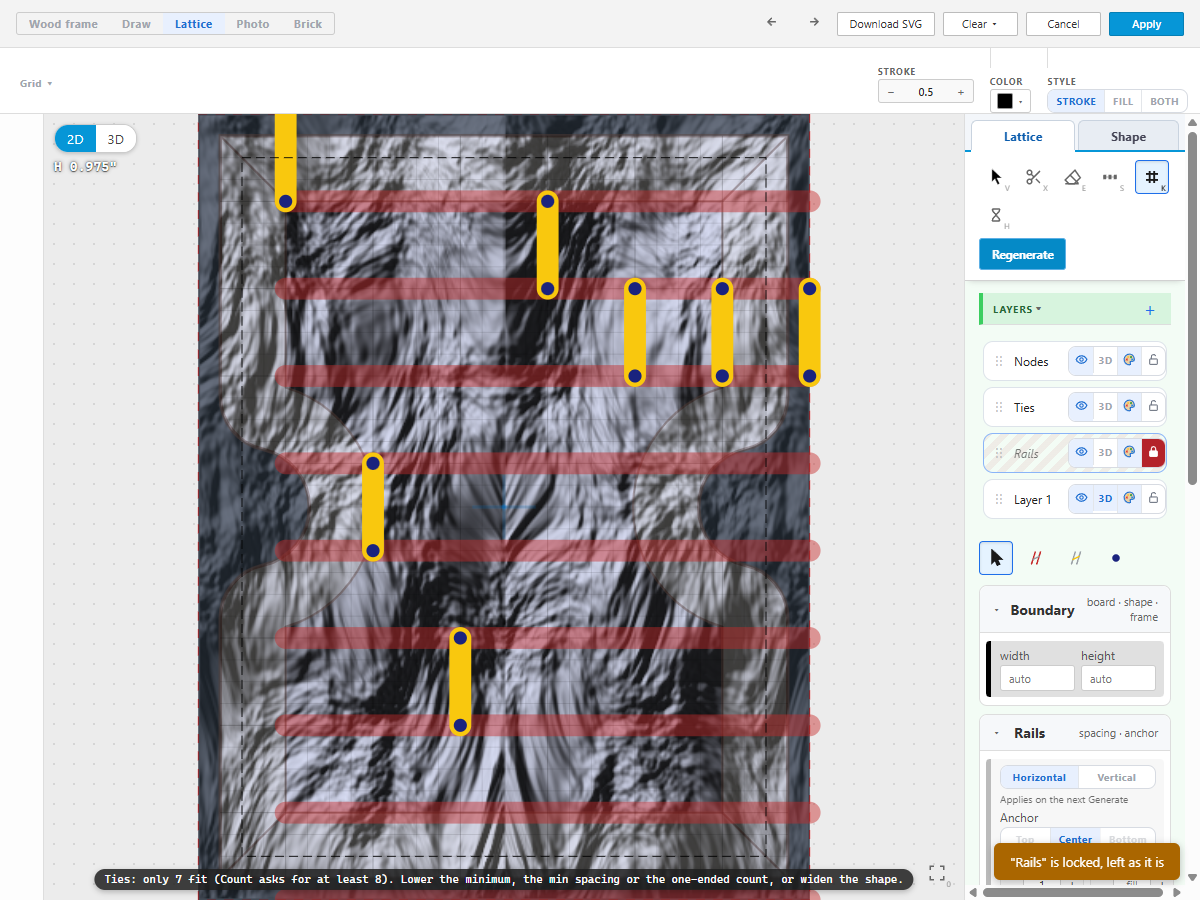Add a new layer with plus icon
Image resolution: width=1200 pixels, height=900 pixels.
[1150, 310]
